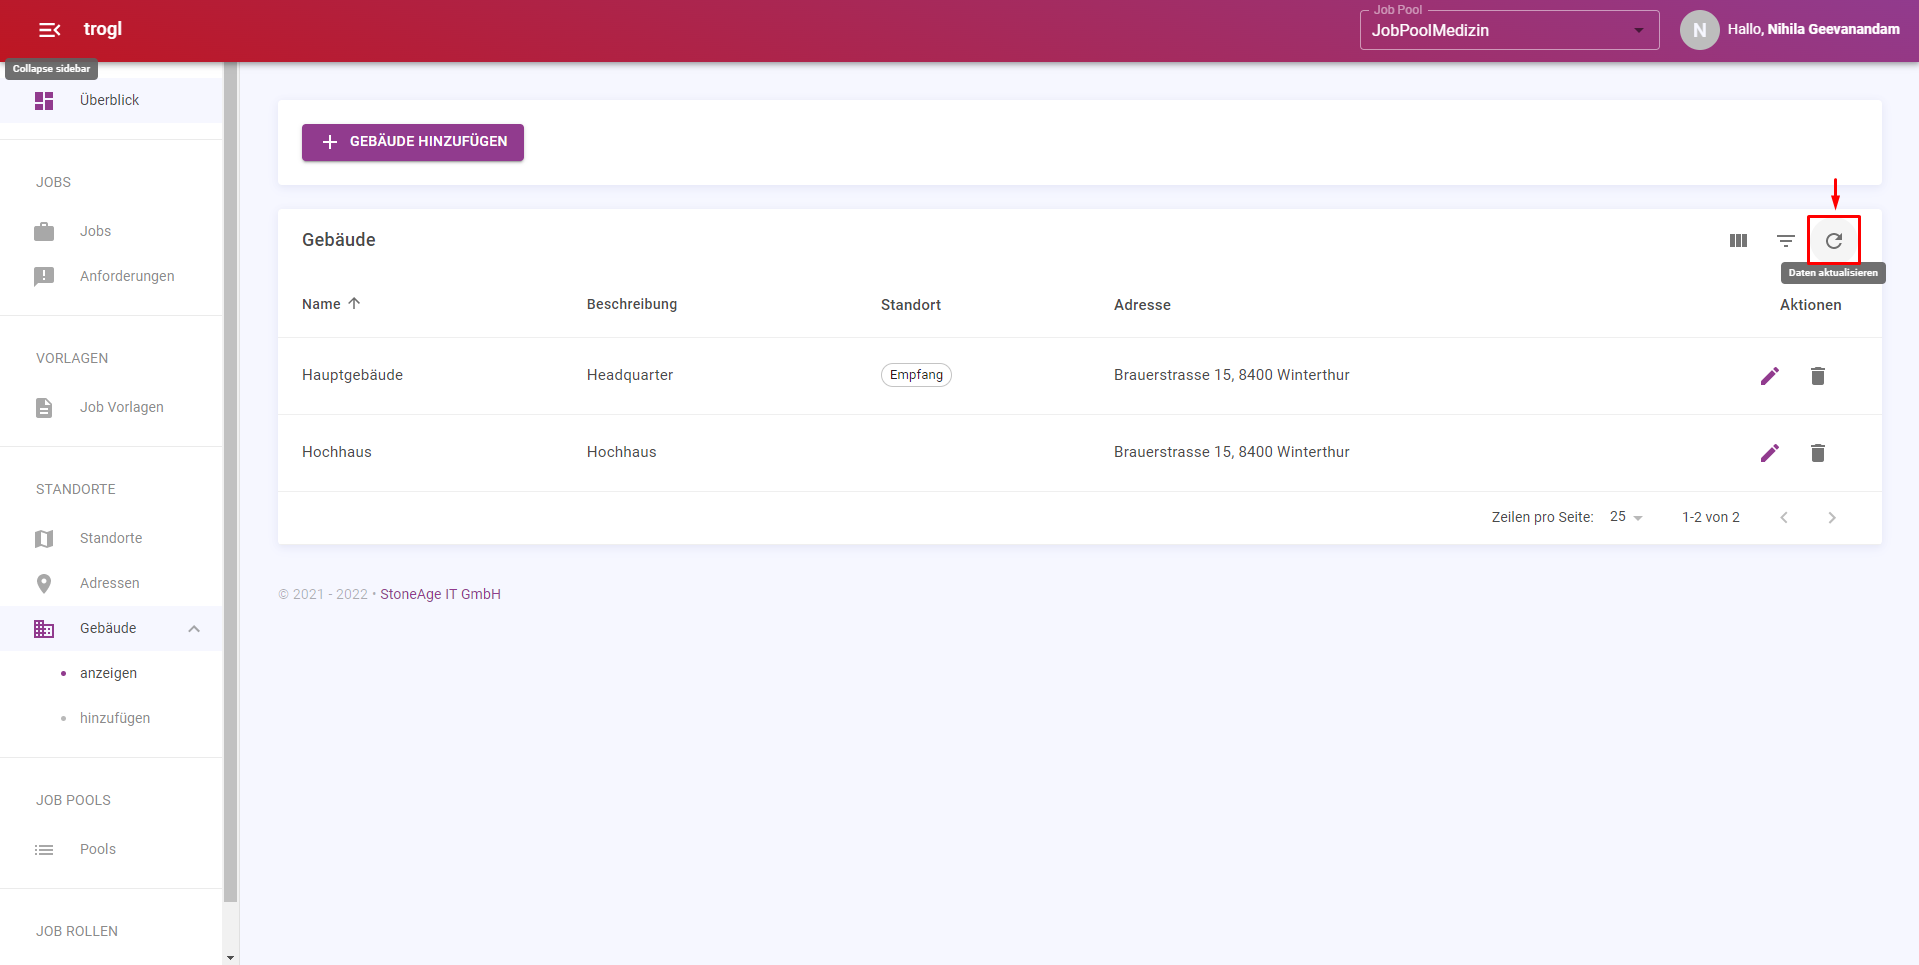Open the Adressen menu item
1919x965 pixels.
pyautogui.click(x=111, y=583)
